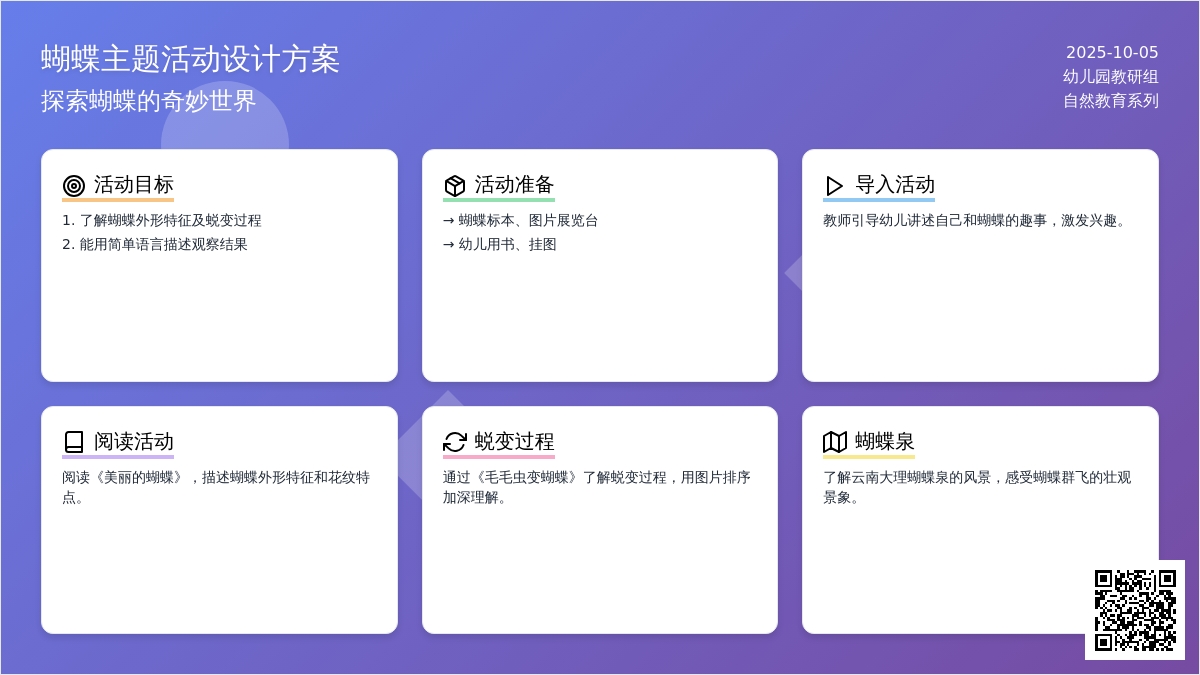Screen dimensions: 1200x675
Task: Click the 幼儿园教研组 label
Action: [1111, 77]
